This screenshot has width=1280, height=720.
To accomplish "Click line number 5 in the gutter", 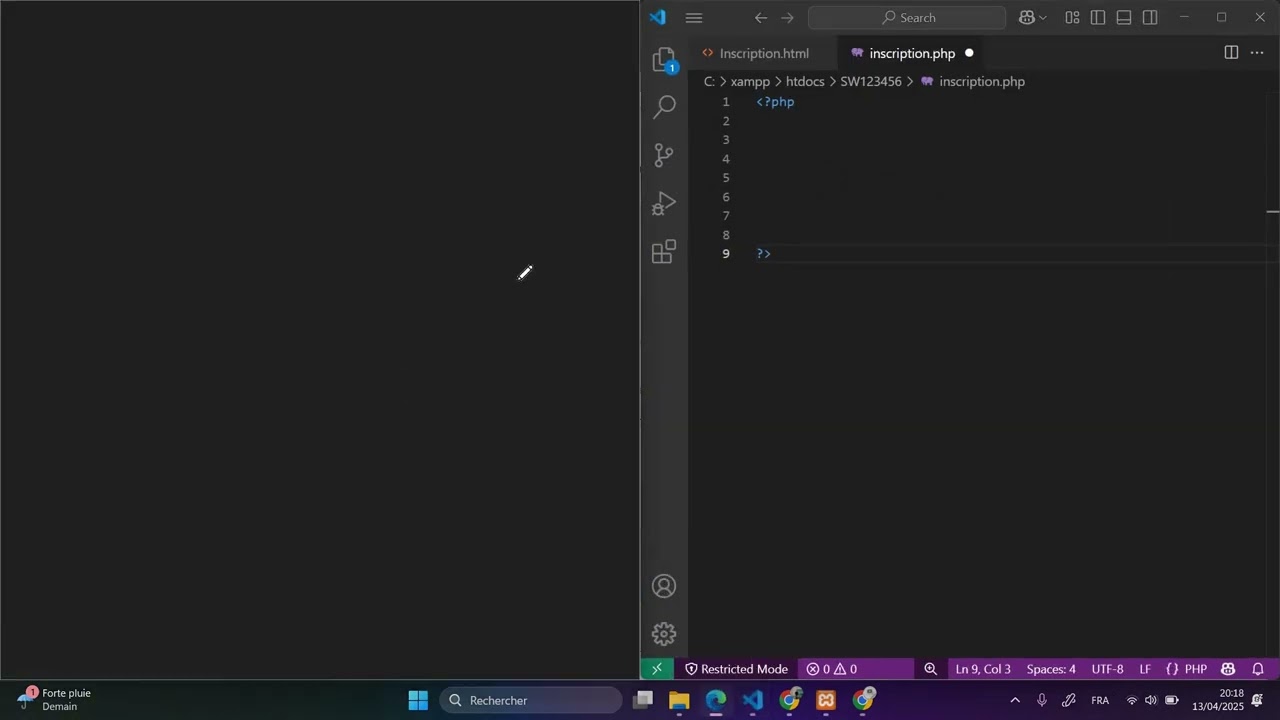I will 726,178.
